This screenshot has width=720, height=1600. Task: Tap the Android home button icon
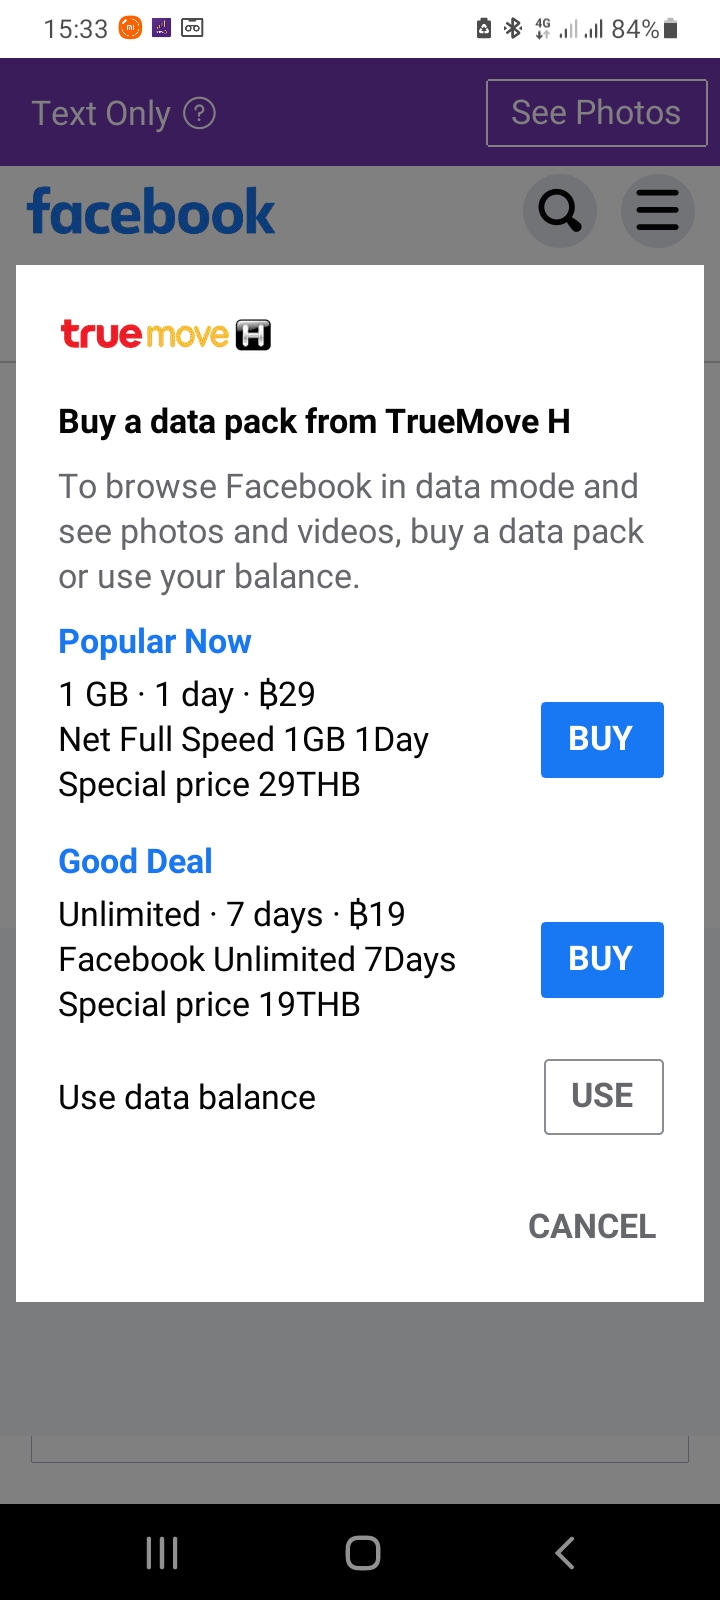(x=362, y=1552)
